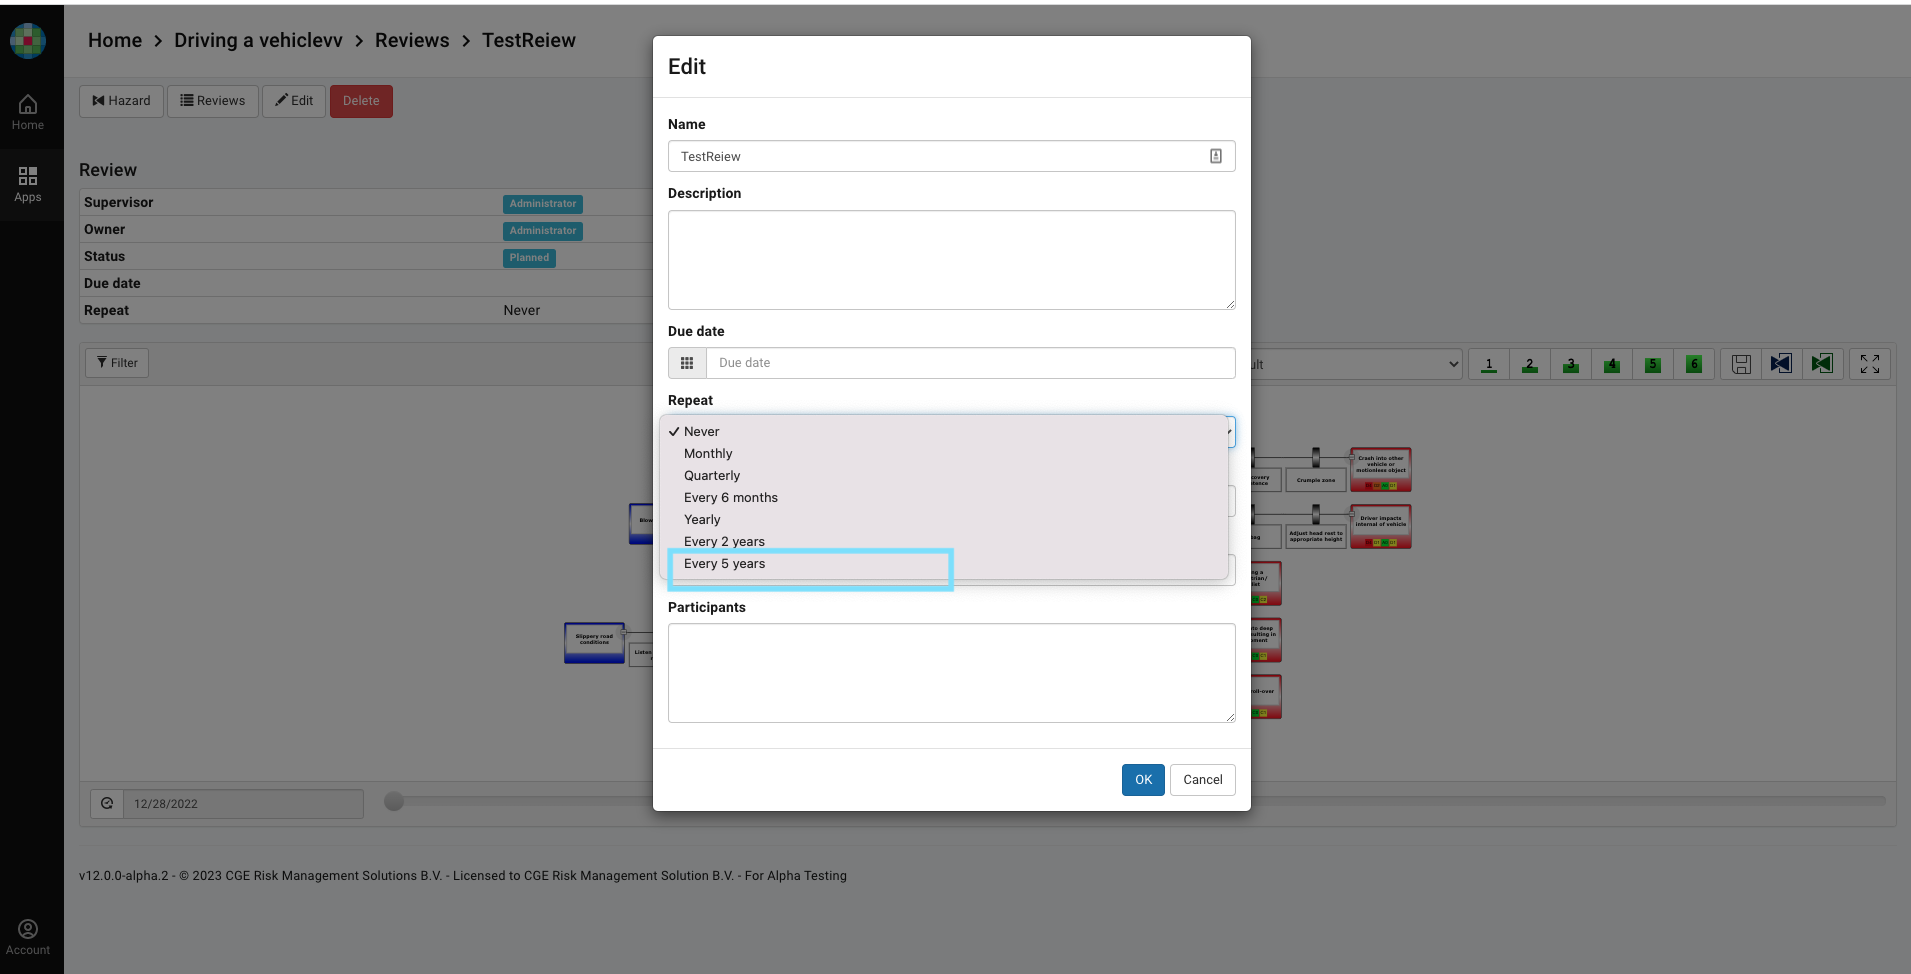Confirm the edit with OK
This screenshot has width=1911, height=974.
(x=1143, y=780)
